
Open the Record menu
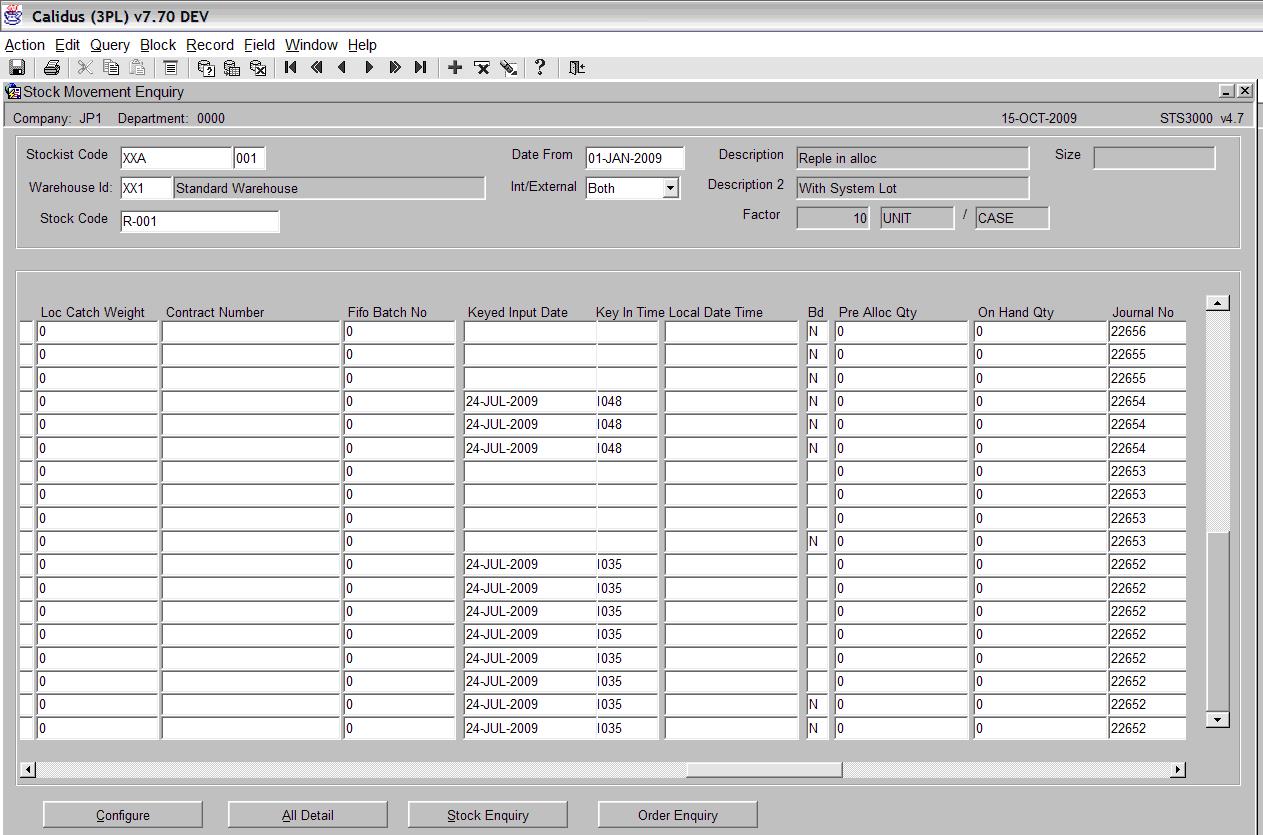210,45
